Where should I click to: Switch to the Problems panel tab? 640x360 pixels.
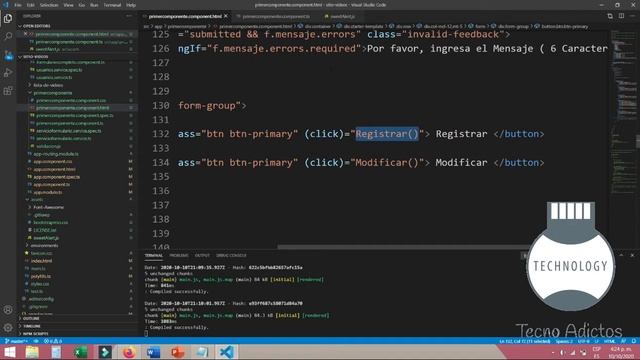[179, 256]
